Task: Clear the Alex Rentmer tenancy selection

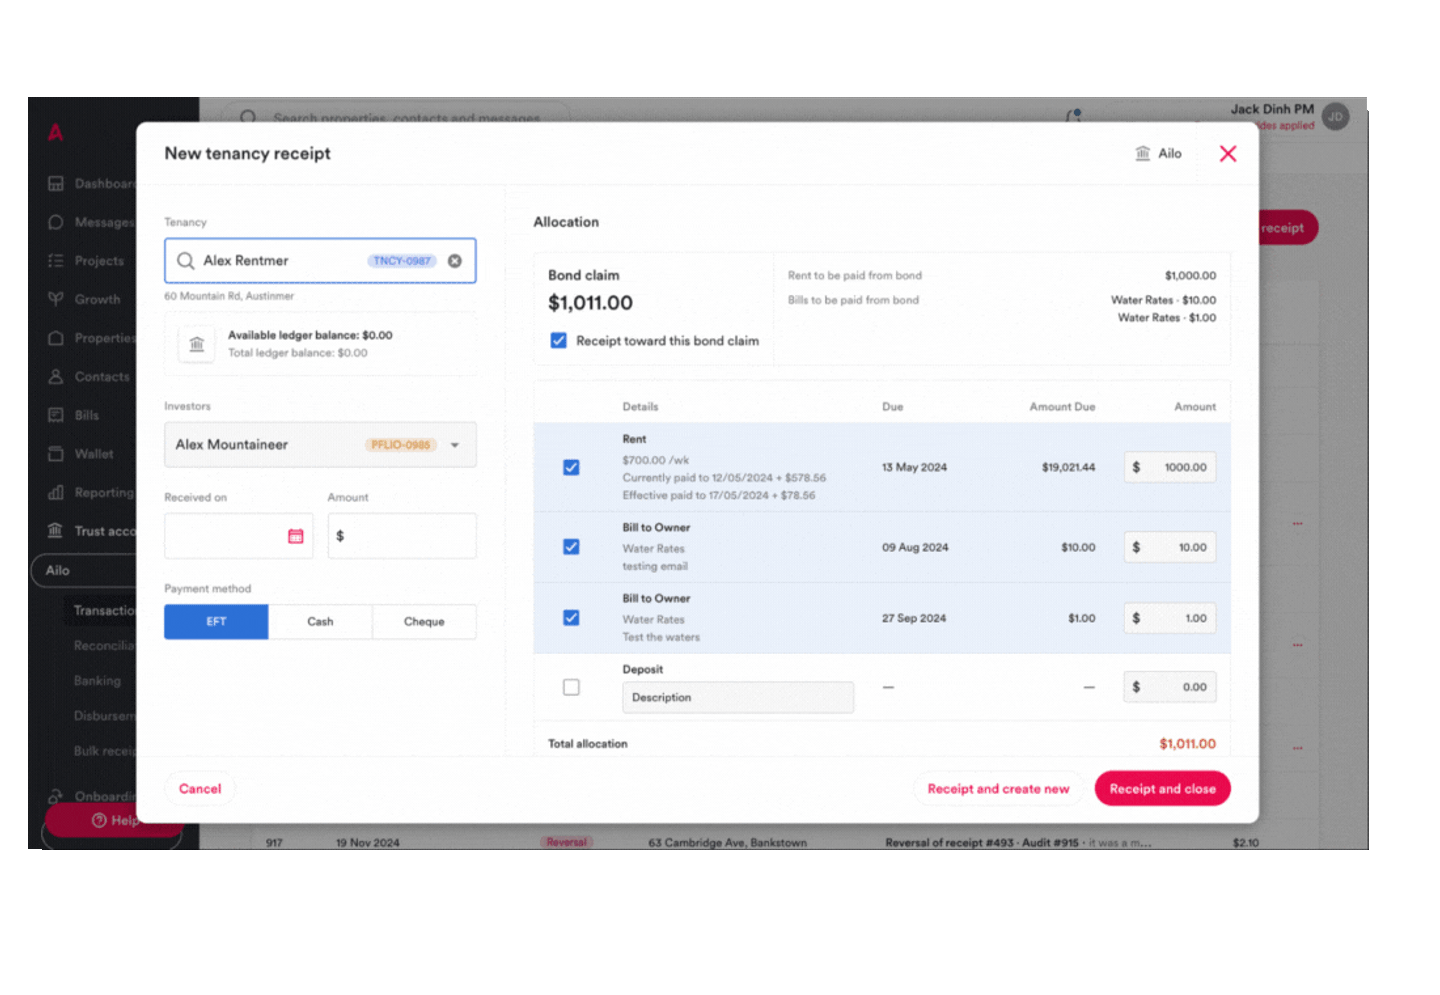Action: coord(455,261)
